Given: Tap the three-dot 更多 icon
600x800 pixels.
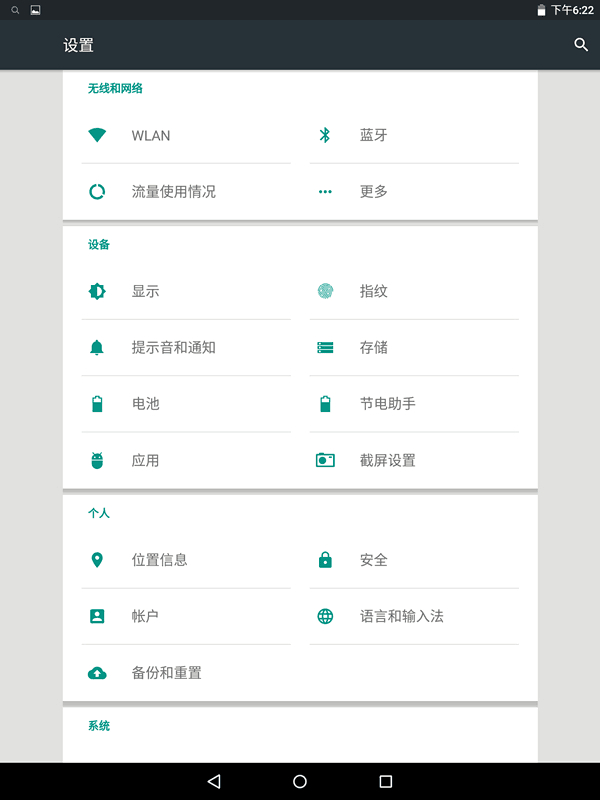Looking at the screenshot, I should pos(325,191).
